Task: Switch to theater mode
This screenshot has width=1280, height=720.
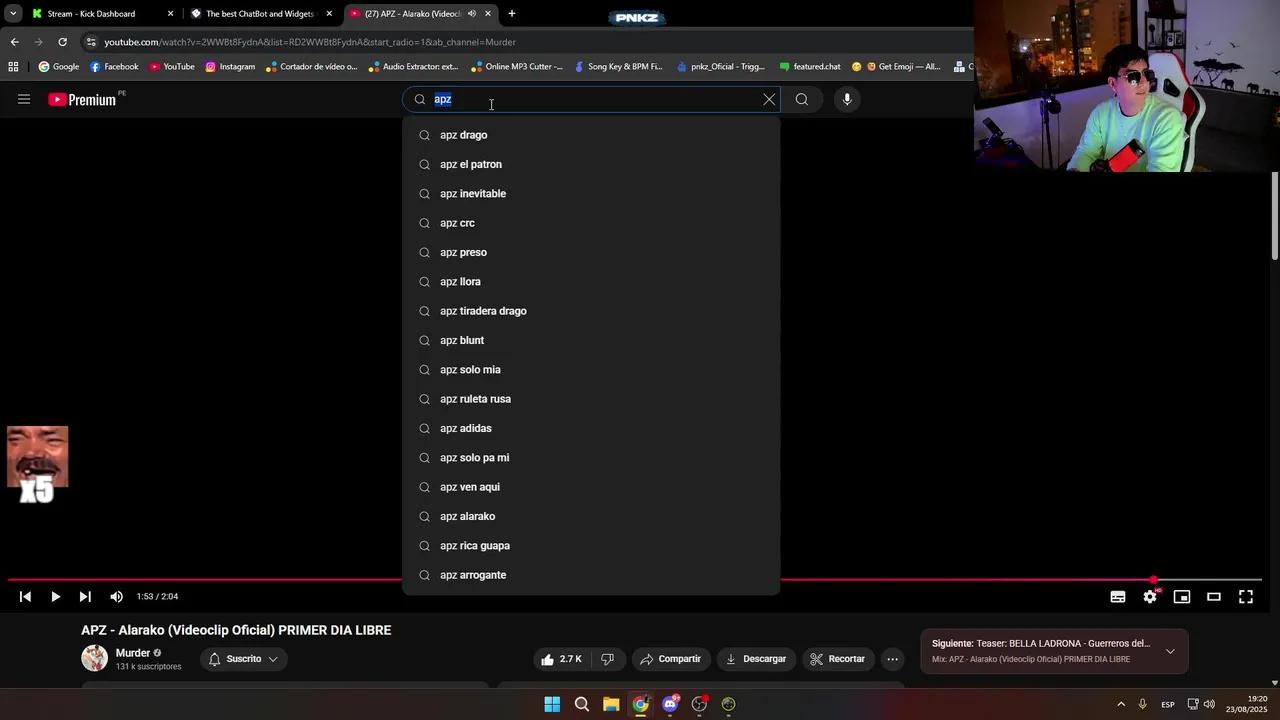Action: [1214, 597]
